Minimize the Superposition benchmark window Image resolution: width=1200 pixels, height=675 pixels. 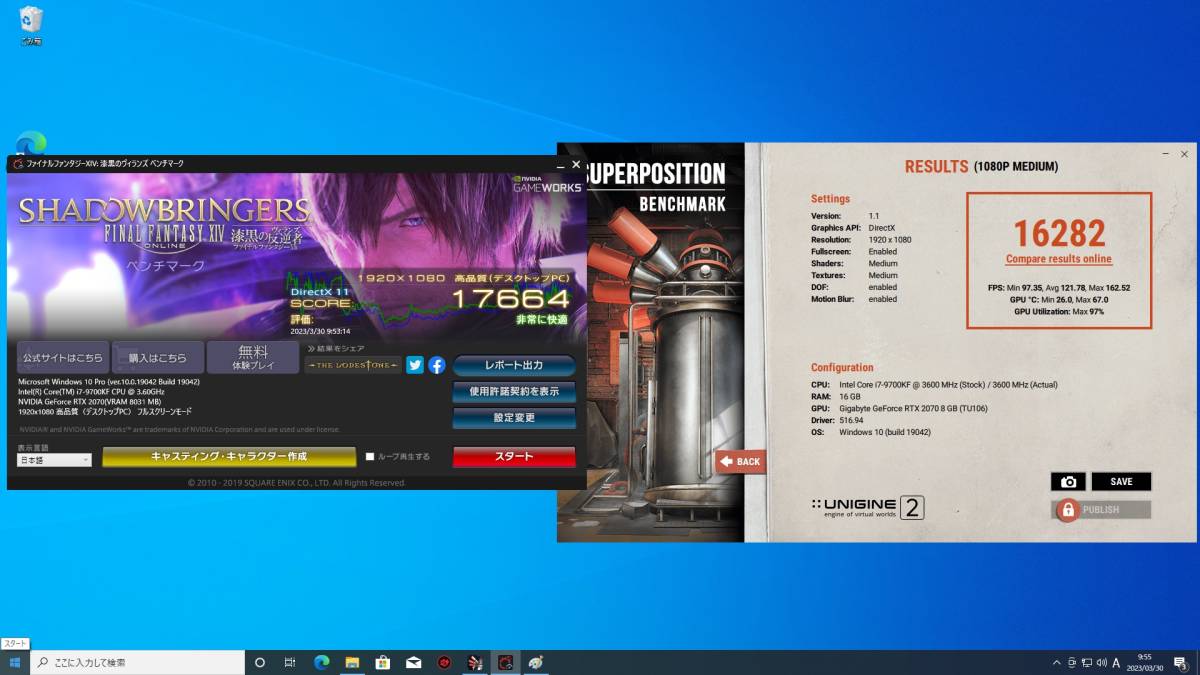tap(1165, 154)
